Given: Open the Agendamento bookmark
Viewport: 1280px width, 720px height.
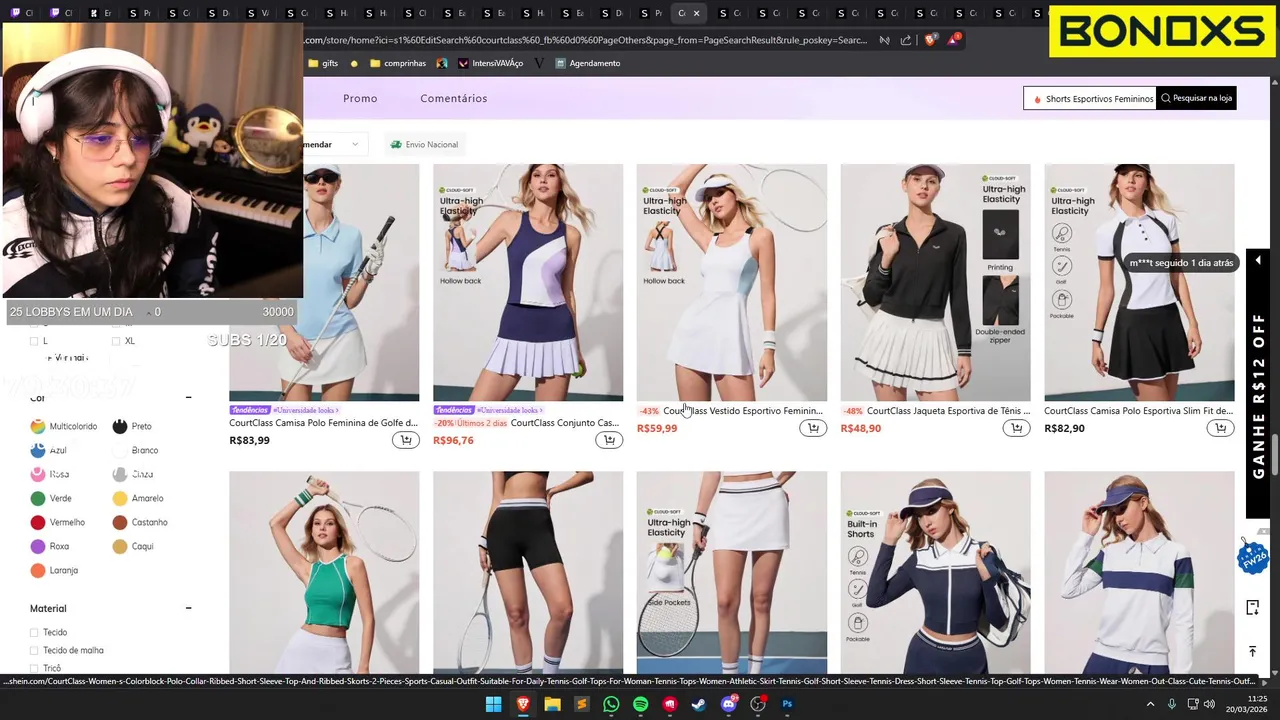Looking at the screenshot, I should [x=588, y=63].
